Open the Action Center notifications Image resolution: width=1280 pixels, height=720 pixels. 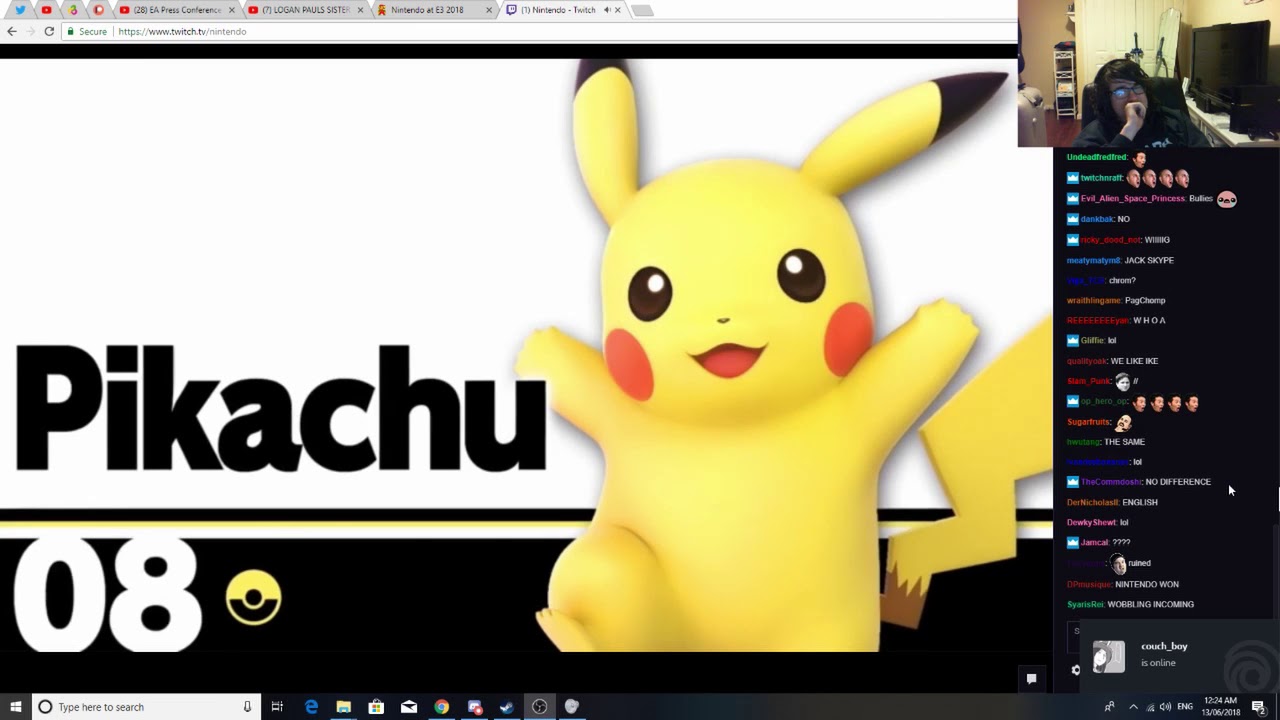coord(1259,707)
